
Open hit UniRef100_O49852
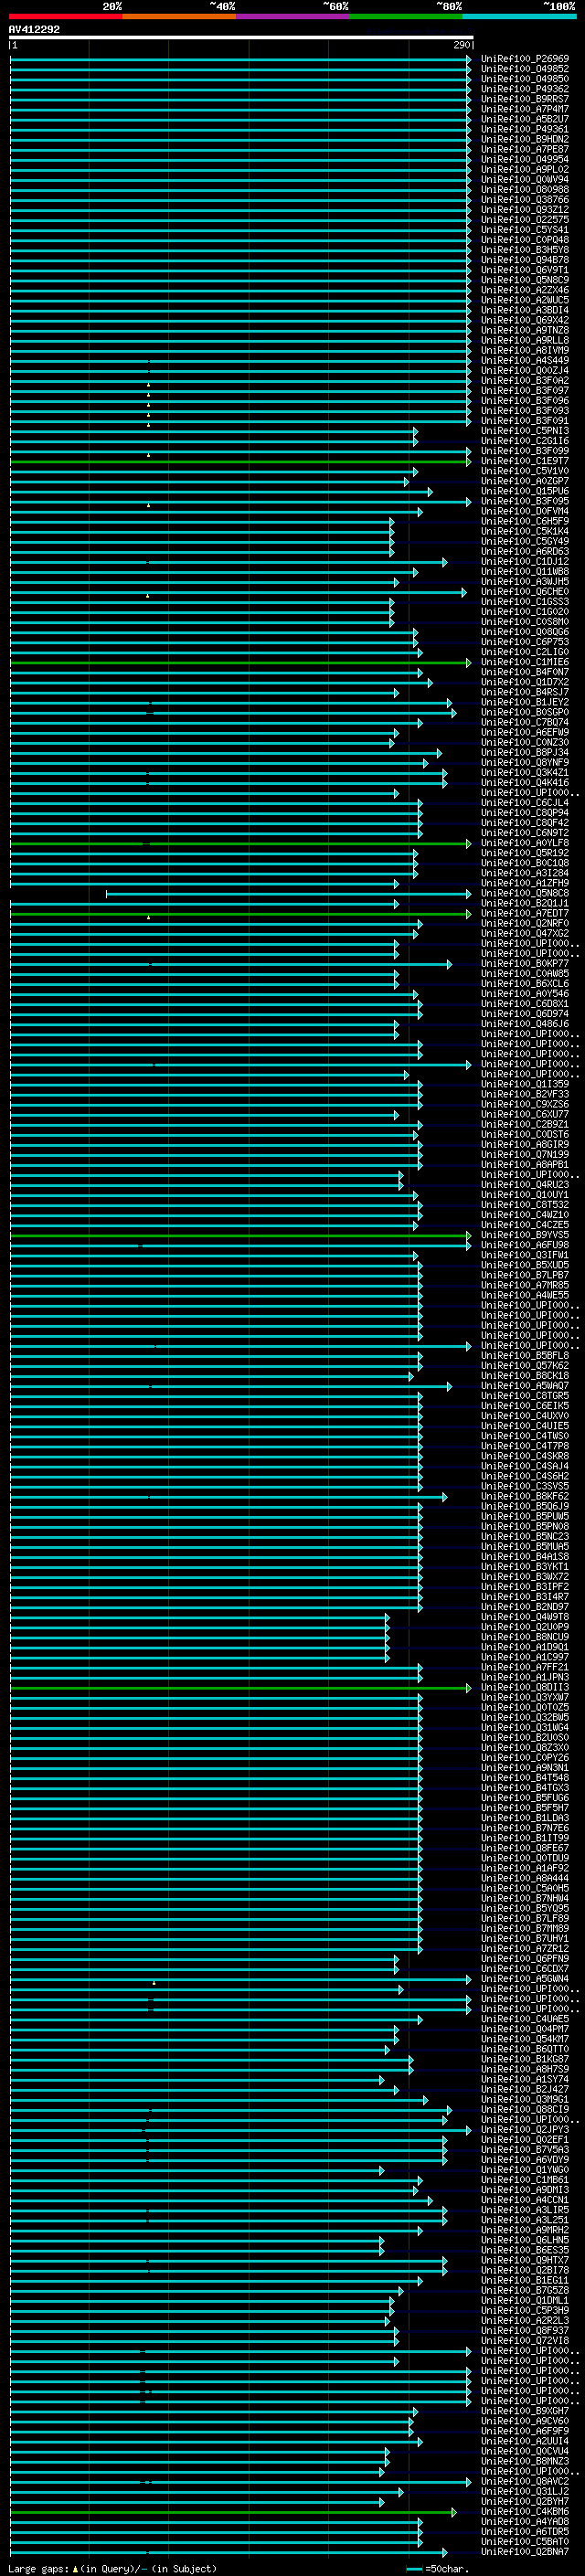524,69
